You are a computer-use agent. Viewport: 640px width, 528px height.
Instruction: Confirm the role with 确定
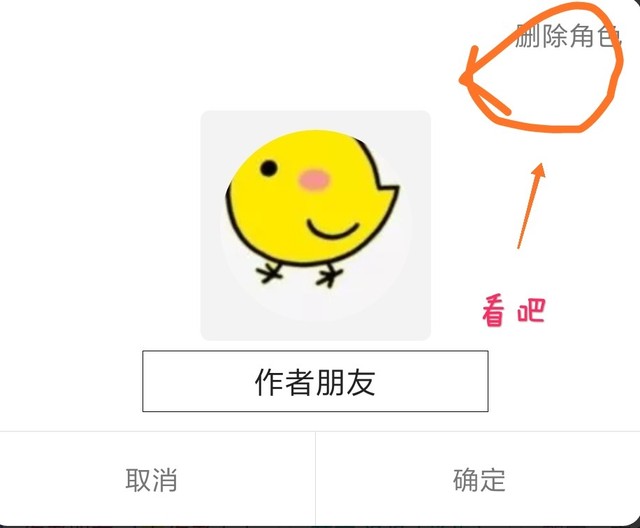coord(478,479)
